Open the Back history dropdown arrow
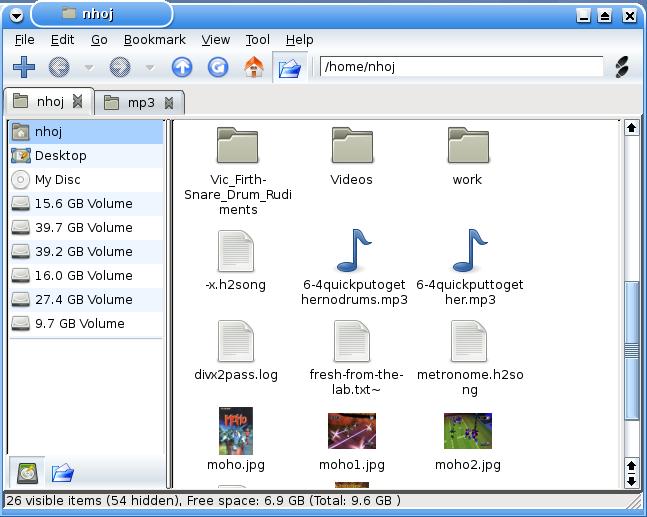The height and width of the screenshot is (517, 647). [88, 67]
